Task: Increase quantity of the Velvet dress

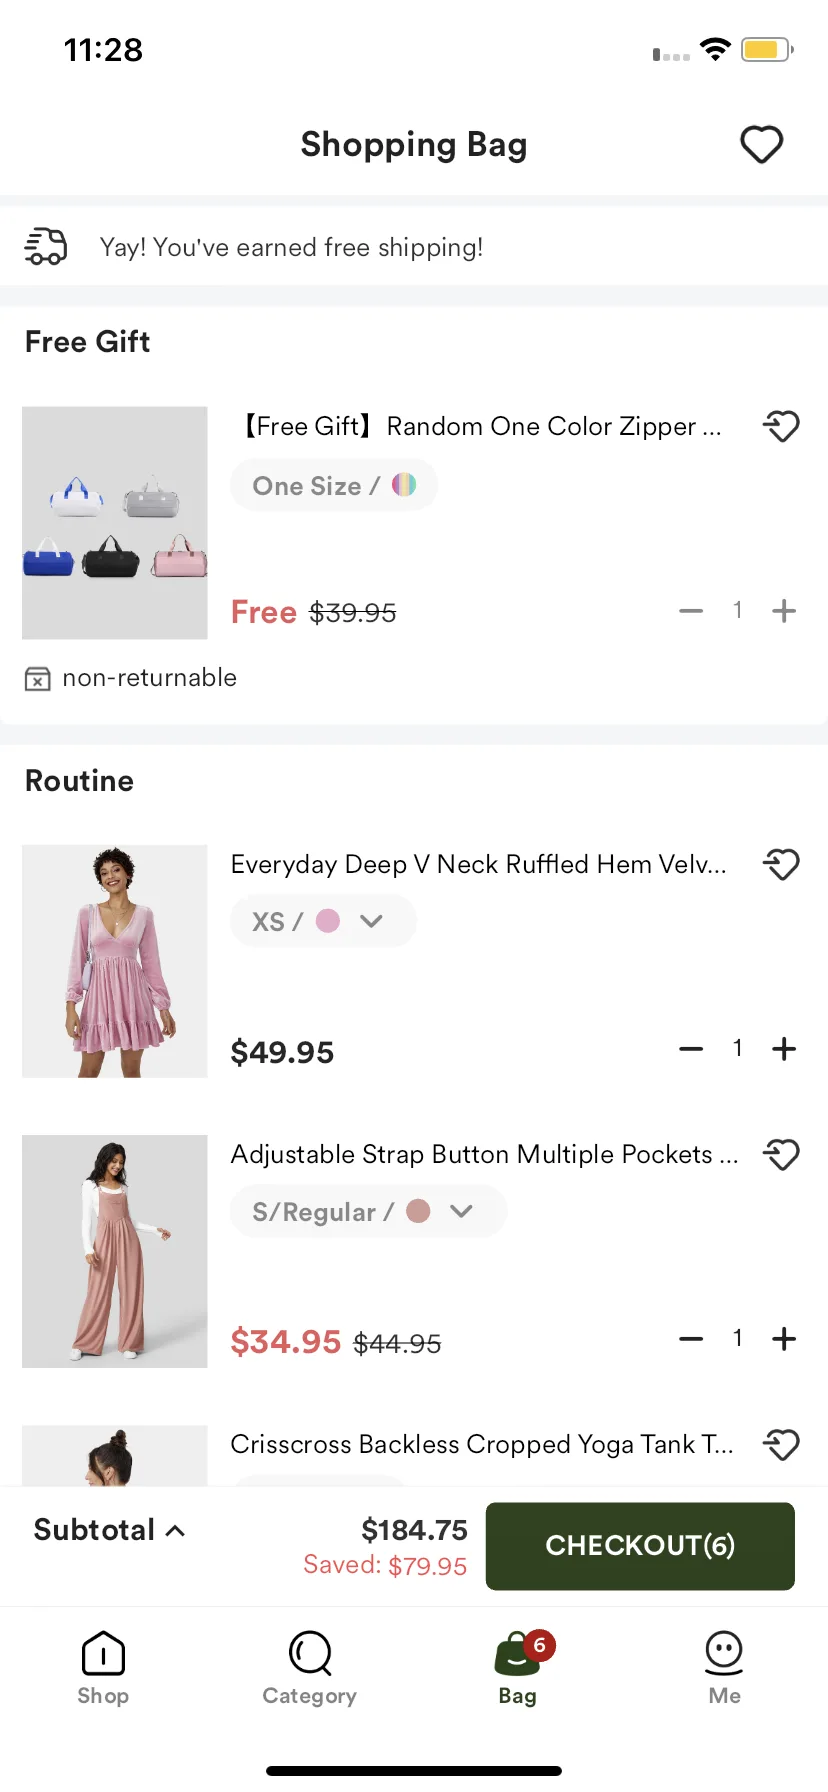Action: click(x=784, y=1049)
